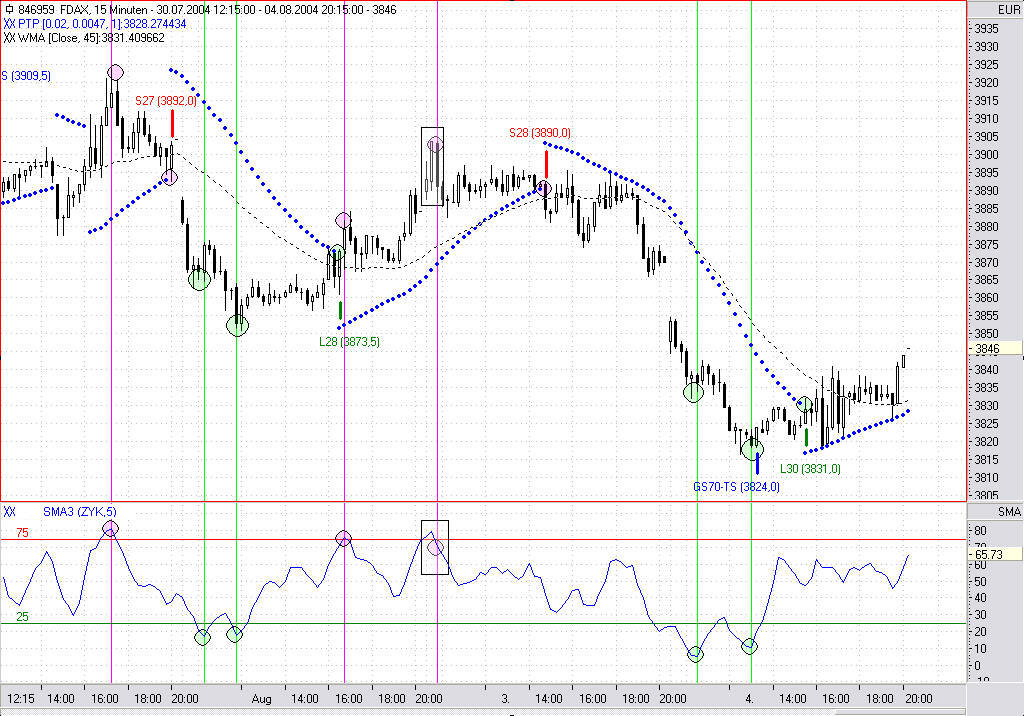Select the SMA3 (ZYK,5) indicator label
The width and height of the screenshot is (1024, 716).
pos(79,512)
